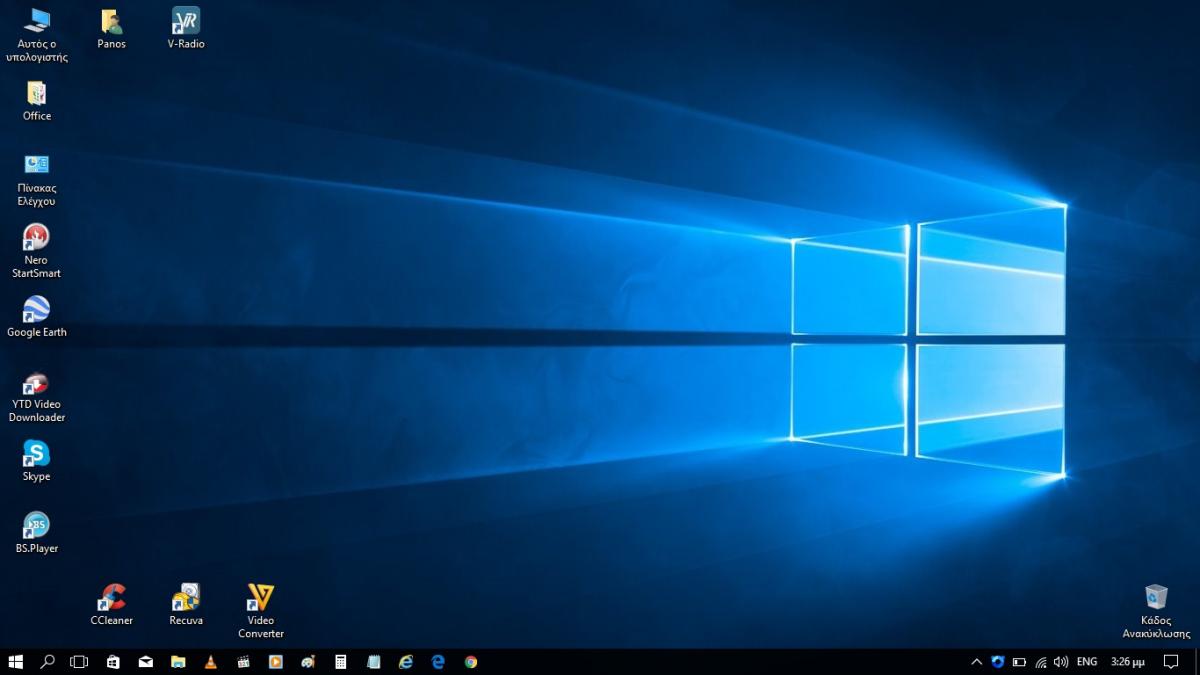
Task: Open the Wi-Fi network flyout
Action: [1040, 662]
